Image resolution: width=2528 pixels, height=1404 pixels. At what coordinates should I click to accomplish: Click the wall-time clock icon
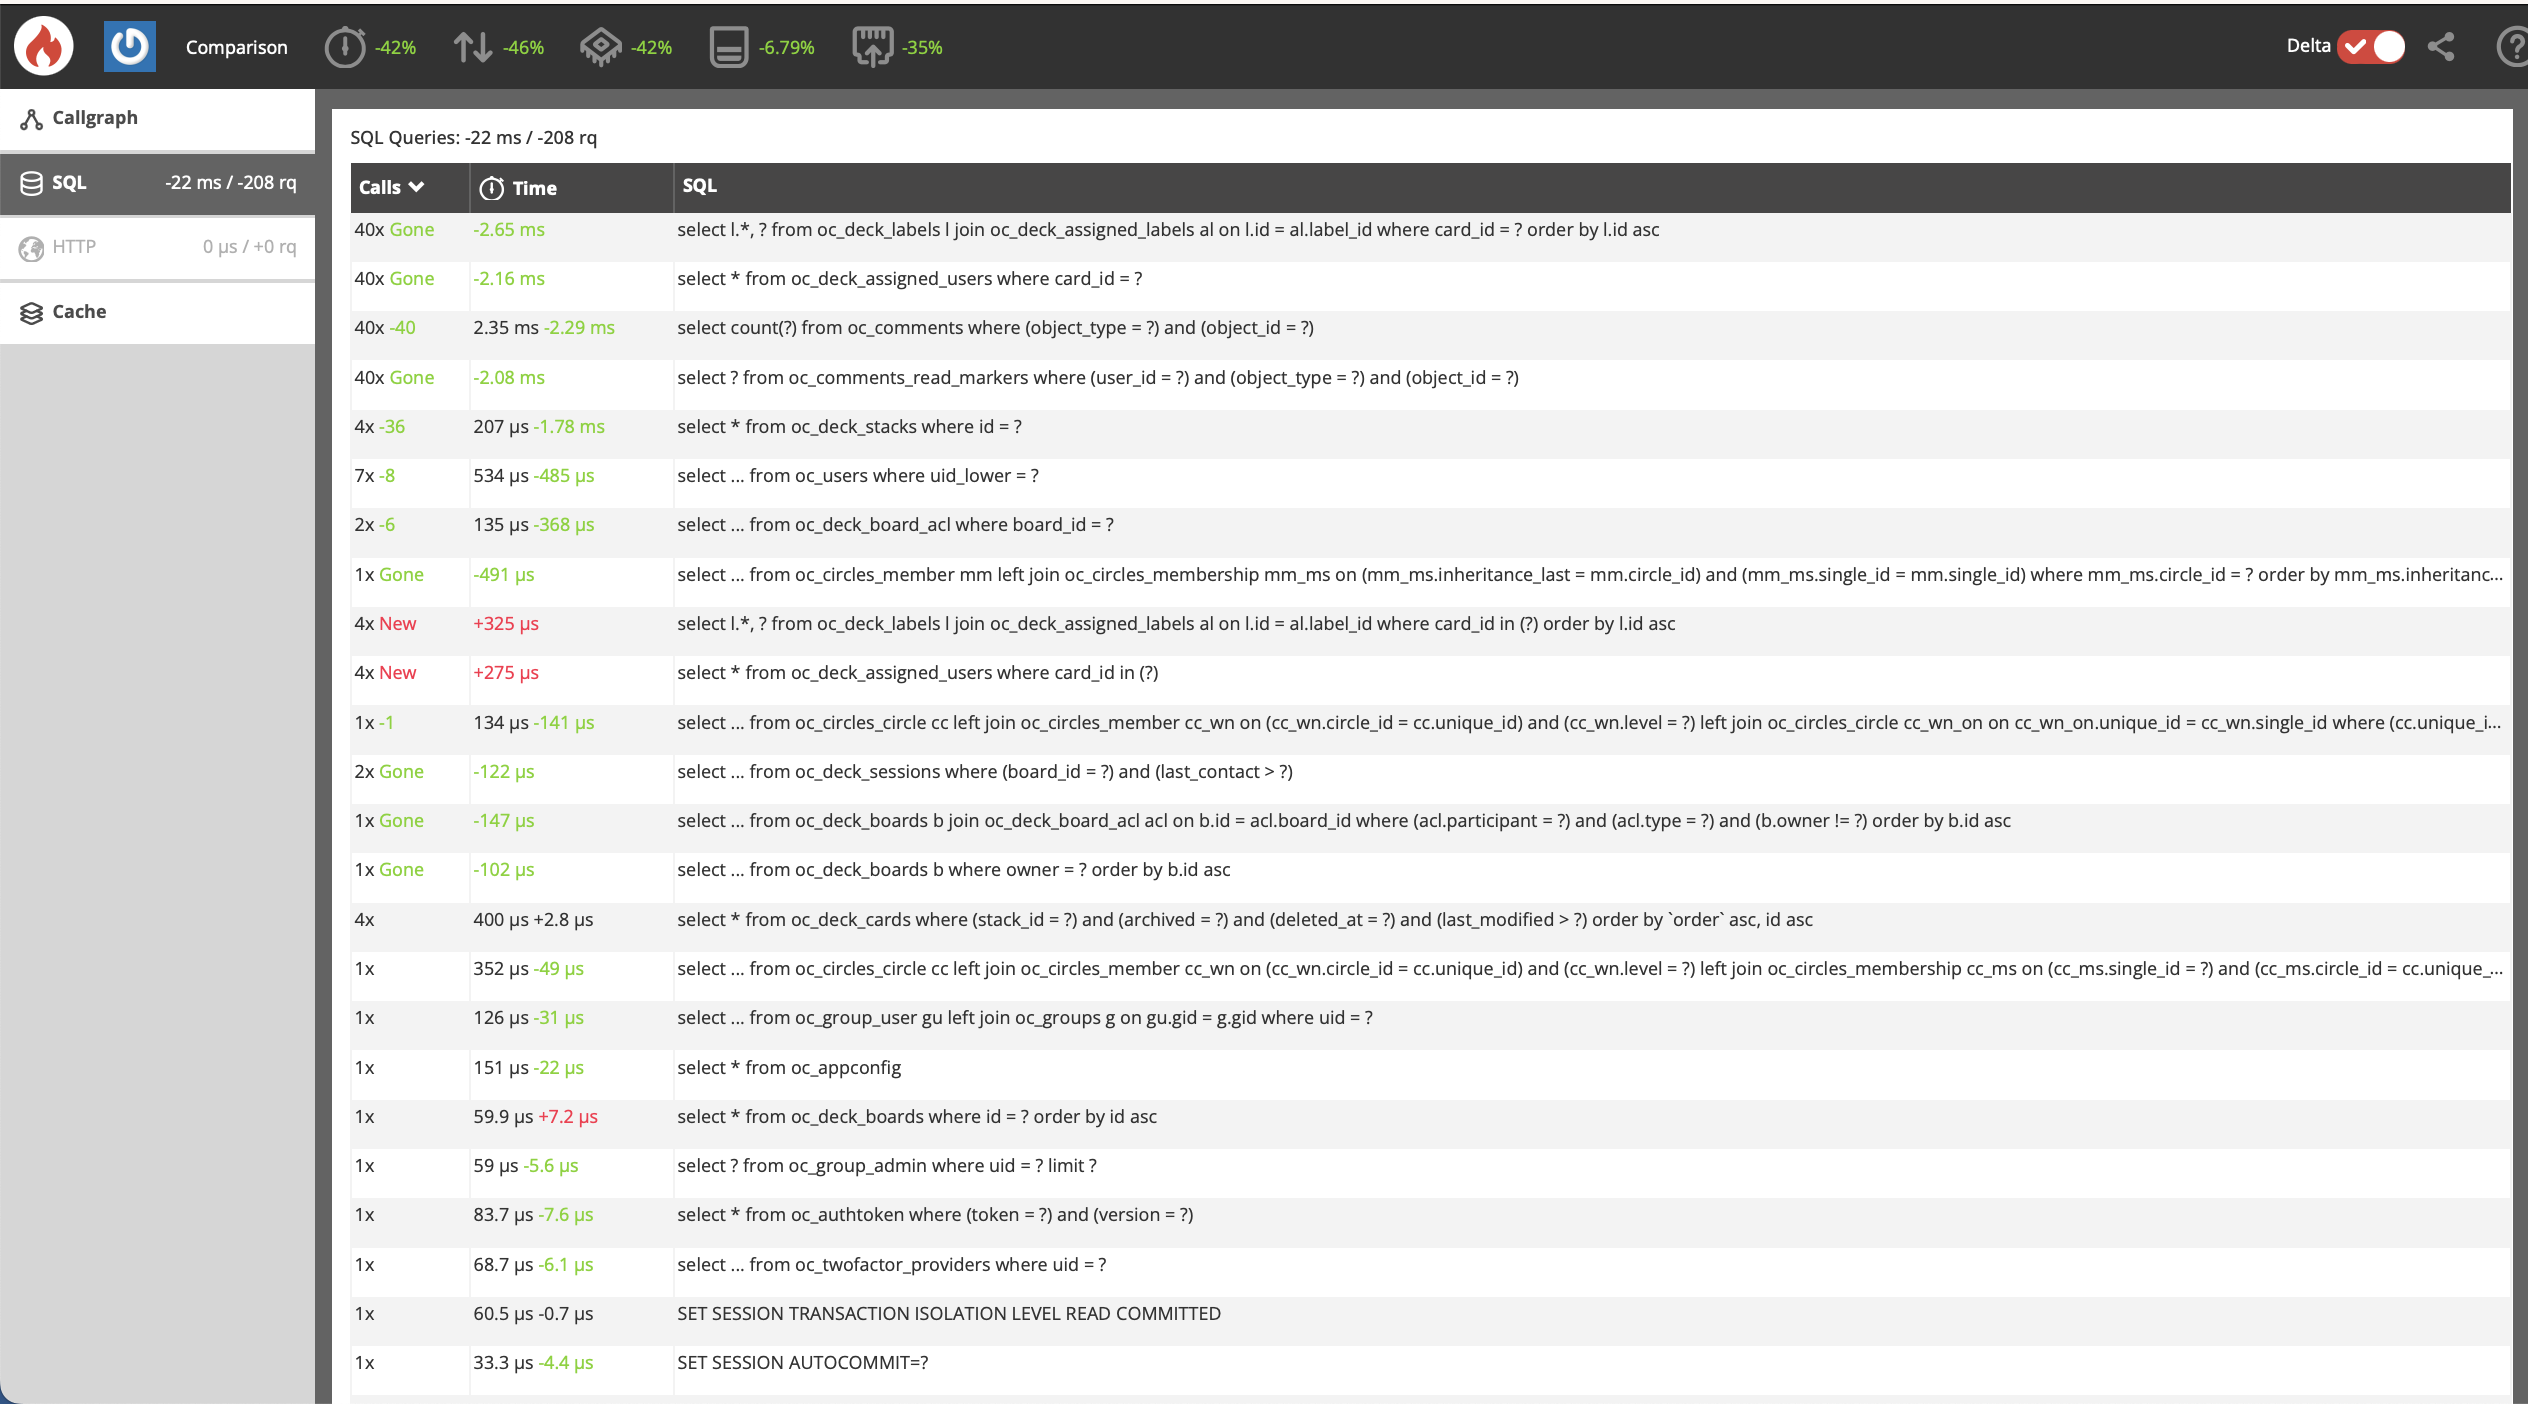[345, 47]
